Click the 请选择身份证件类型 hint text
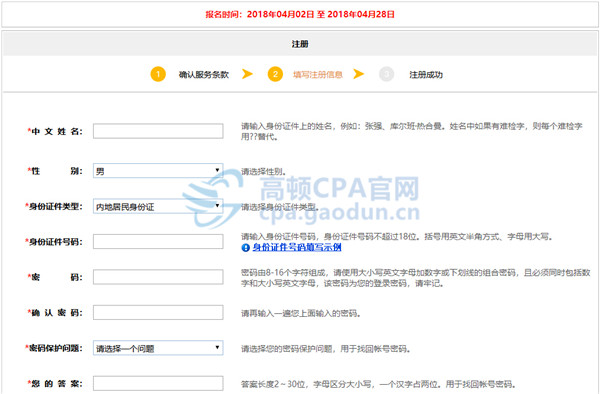600x394 pixels. (280, 207)
